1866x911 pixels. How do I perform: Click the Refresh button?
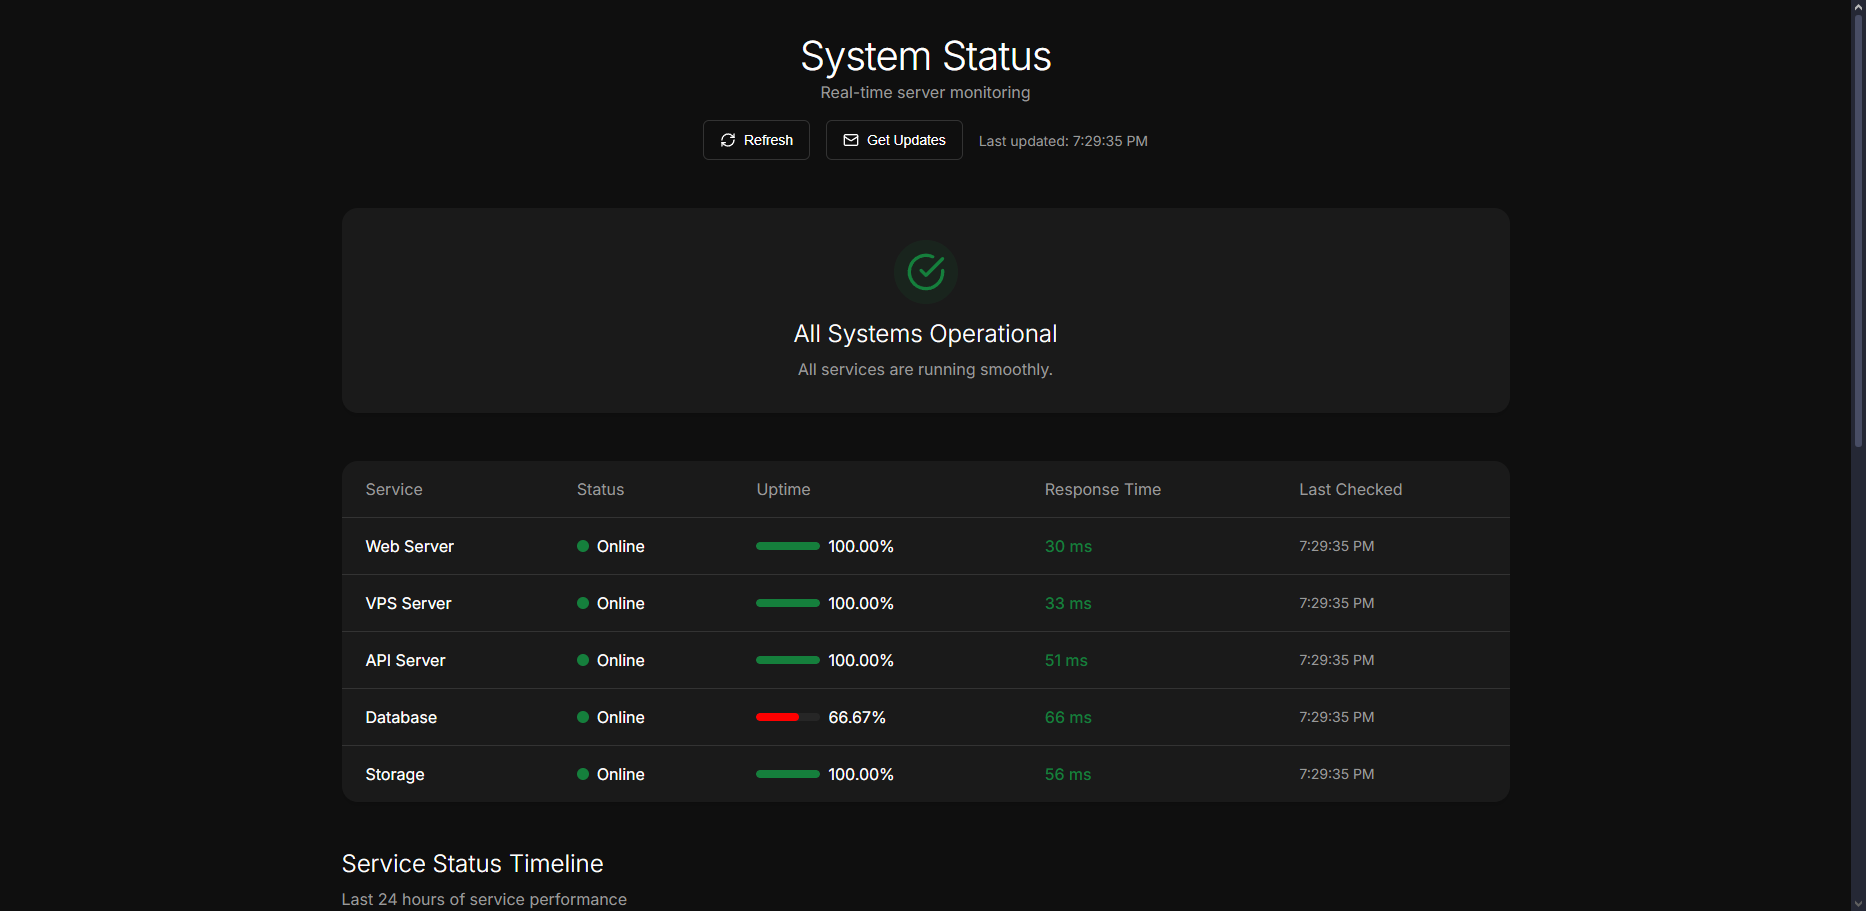[756, 140]
